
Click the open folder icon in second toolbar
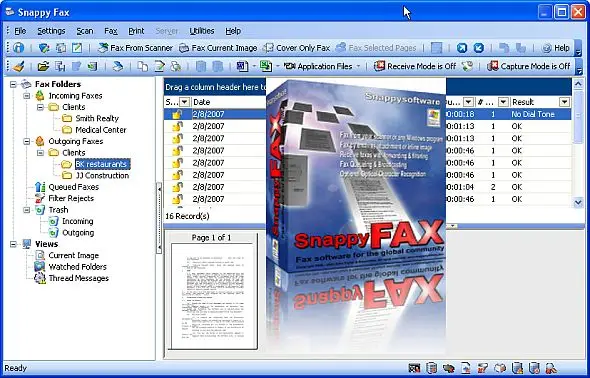tap(43, 67)
